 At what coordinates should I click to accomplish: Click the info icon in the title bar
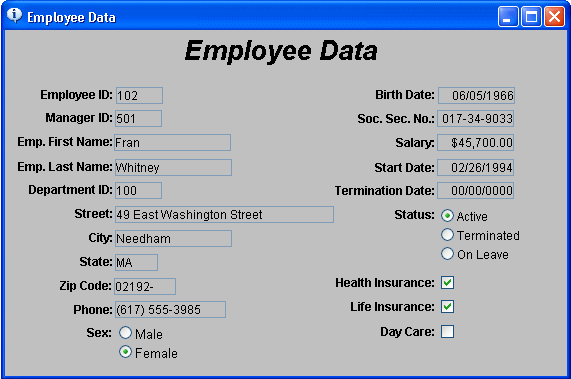click(14, 16)
